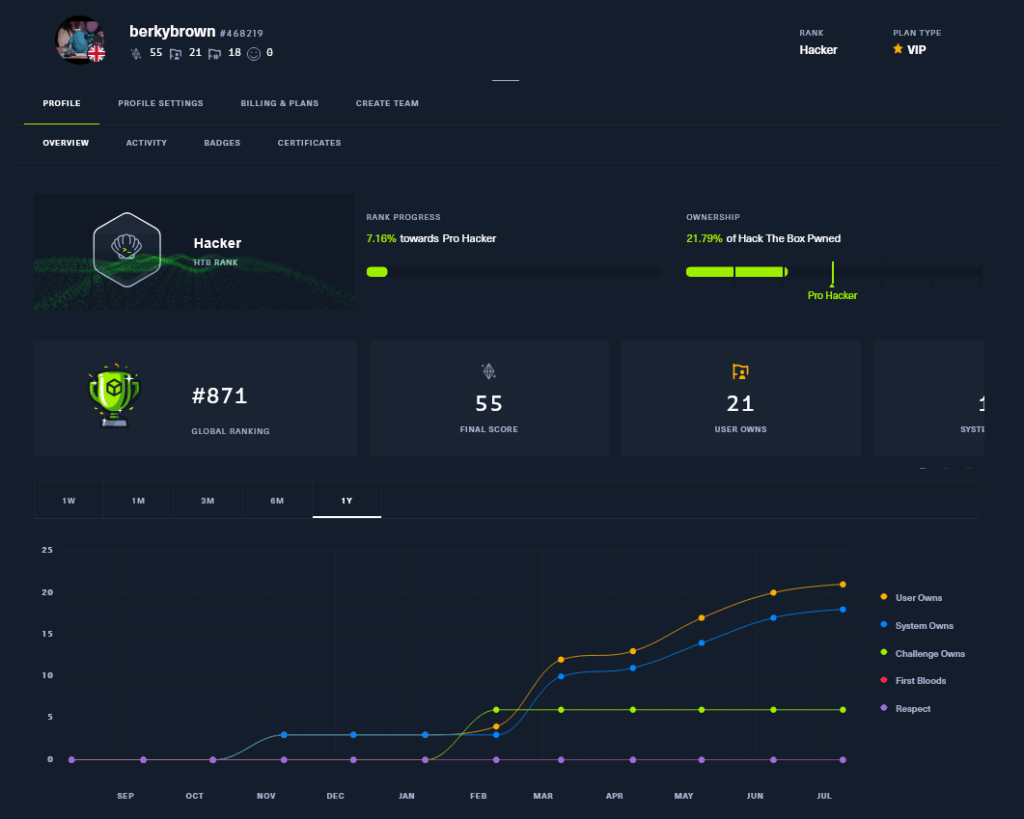The height and width of the screenshot is (819, 1024).
Task: Click the 21.79% ownership value
Action: pyautogui.click(x=704, y=238)
